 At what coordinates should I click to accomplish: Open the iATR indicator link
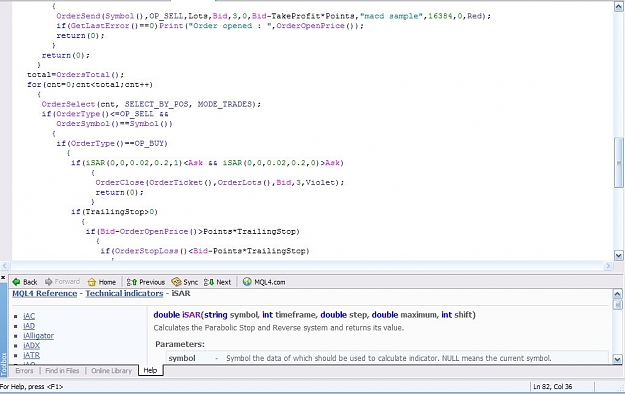pyautogui.click(x=31, y=355)
